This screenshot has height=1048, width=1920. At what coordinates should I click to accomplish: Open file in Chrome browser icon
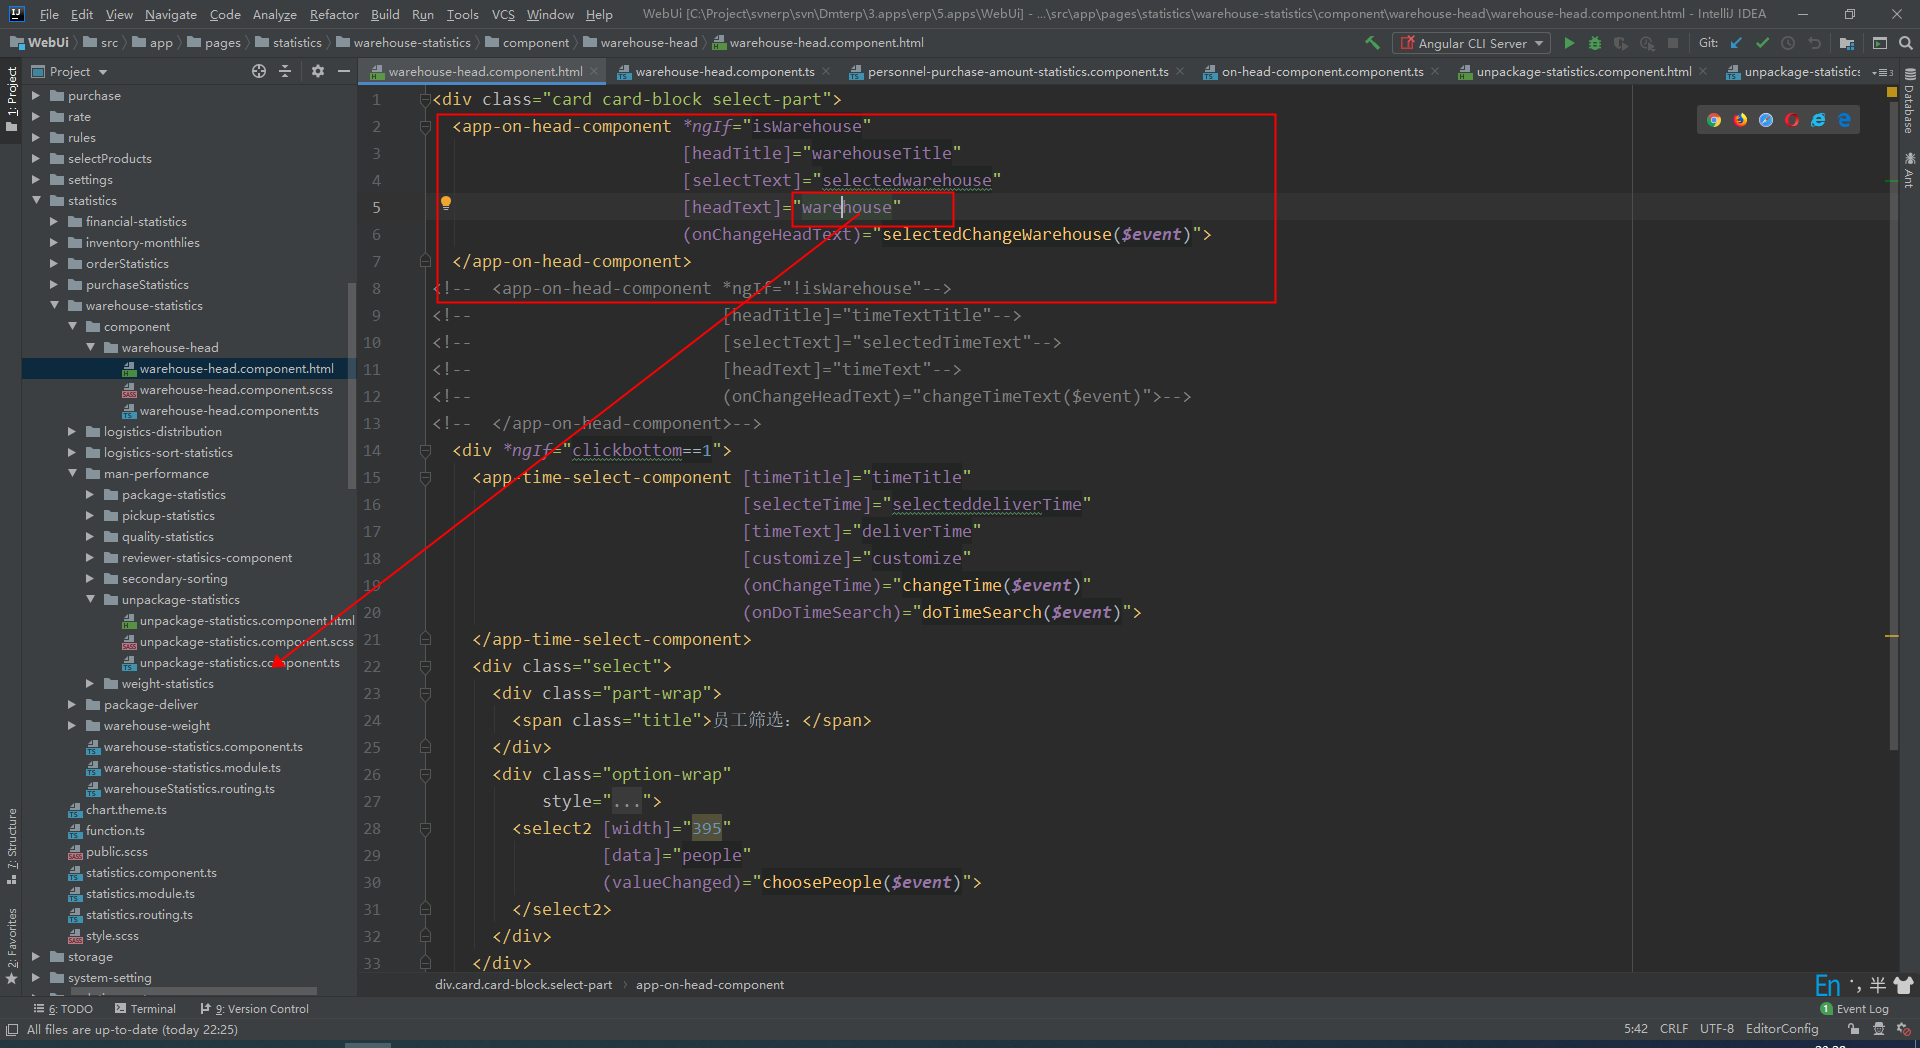(x=1714, y=120)
